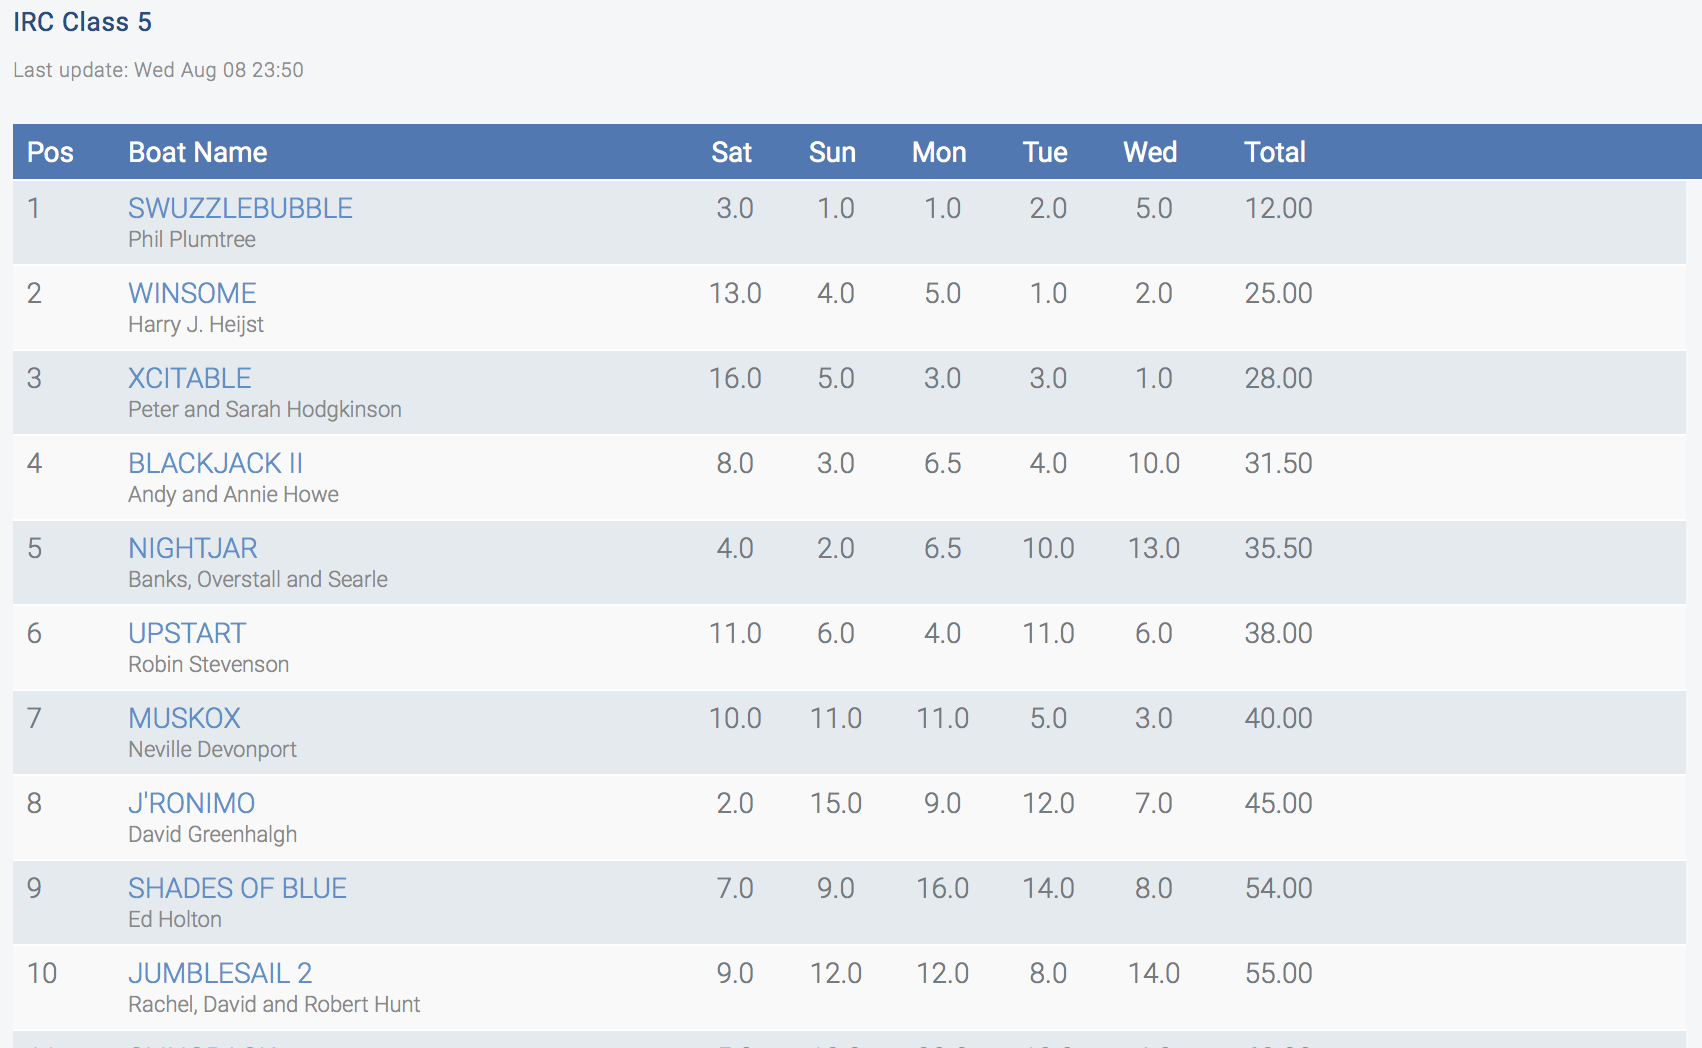Click owner Banks, Overstall and Searle
1702x1048 pixels.
click(258, 579)
